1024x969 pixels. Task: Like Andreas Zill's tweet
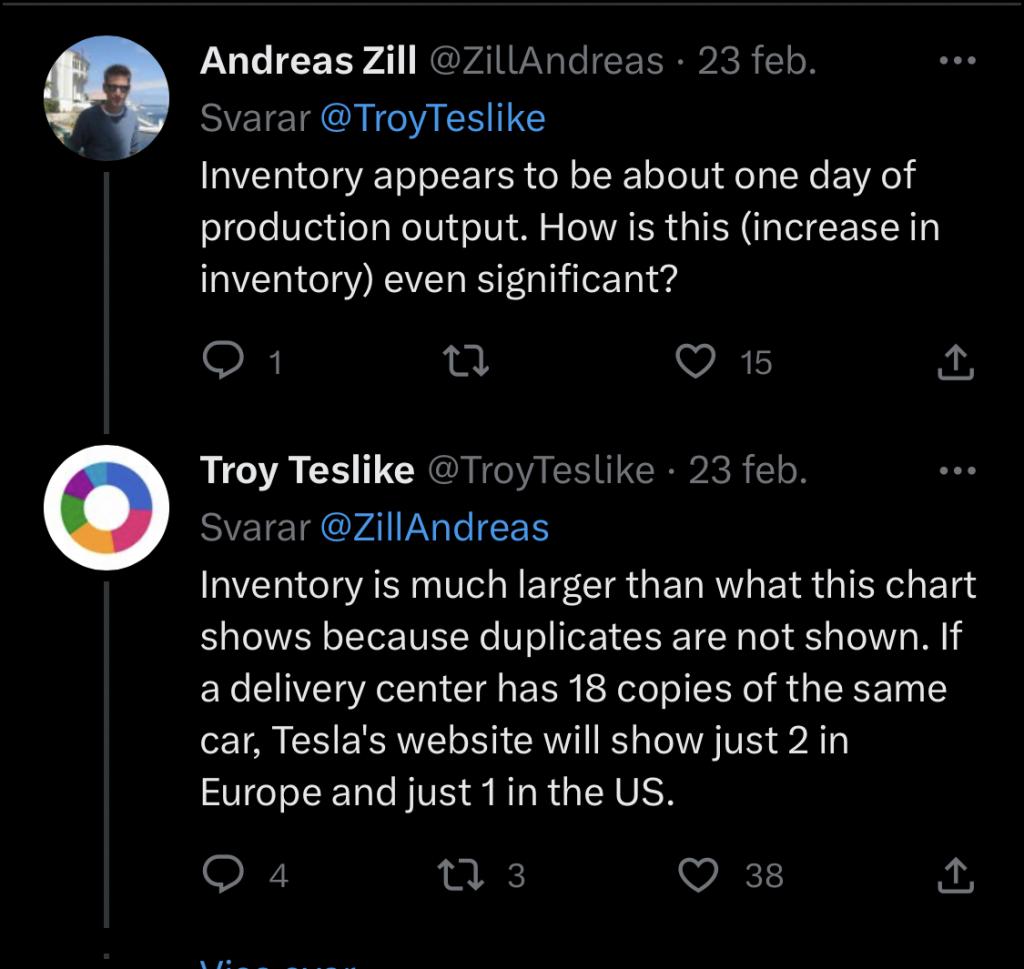696,361
